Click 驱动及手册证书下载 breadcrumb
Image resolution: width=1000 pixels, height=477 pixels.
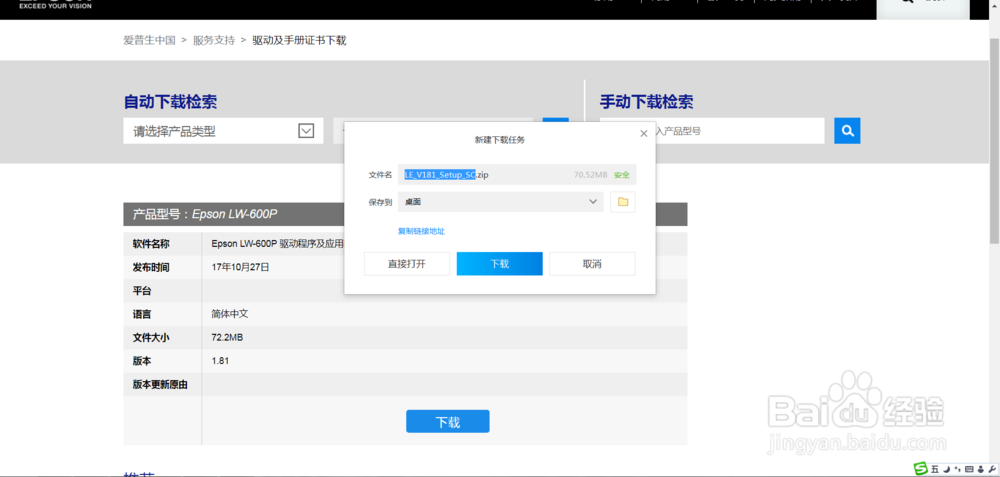point(299,41)
